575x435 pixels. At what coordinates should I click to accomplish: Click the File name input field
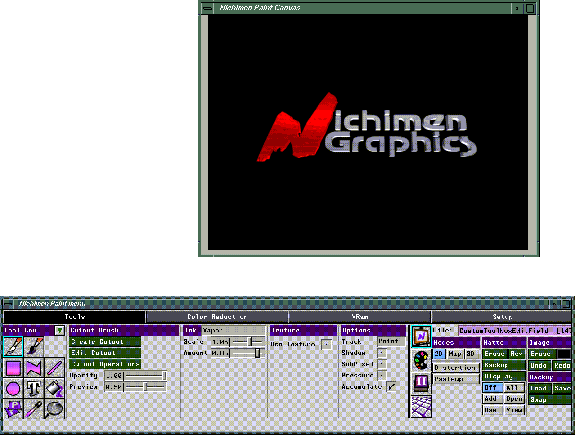point(515,330)
